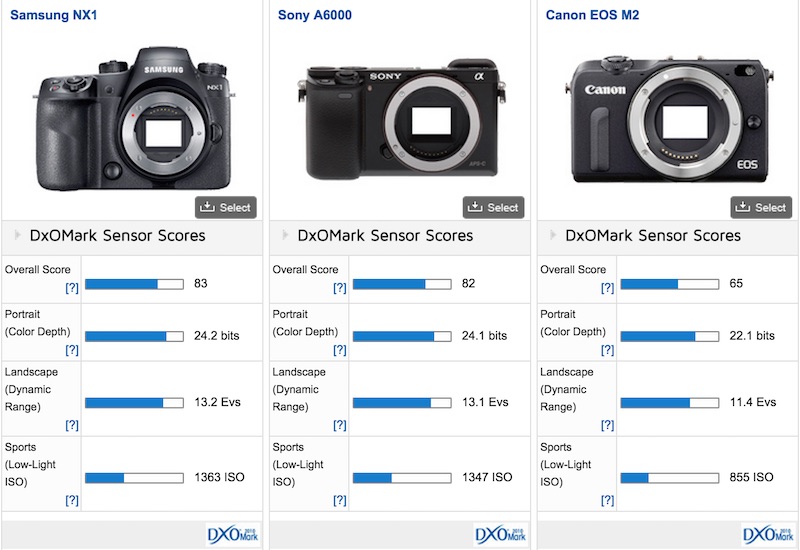Open Portrait Color Depth help for Samsung NX1
The width and height of the screenshot is (800, 550).
pyautogui.click(x=72, y=350)
